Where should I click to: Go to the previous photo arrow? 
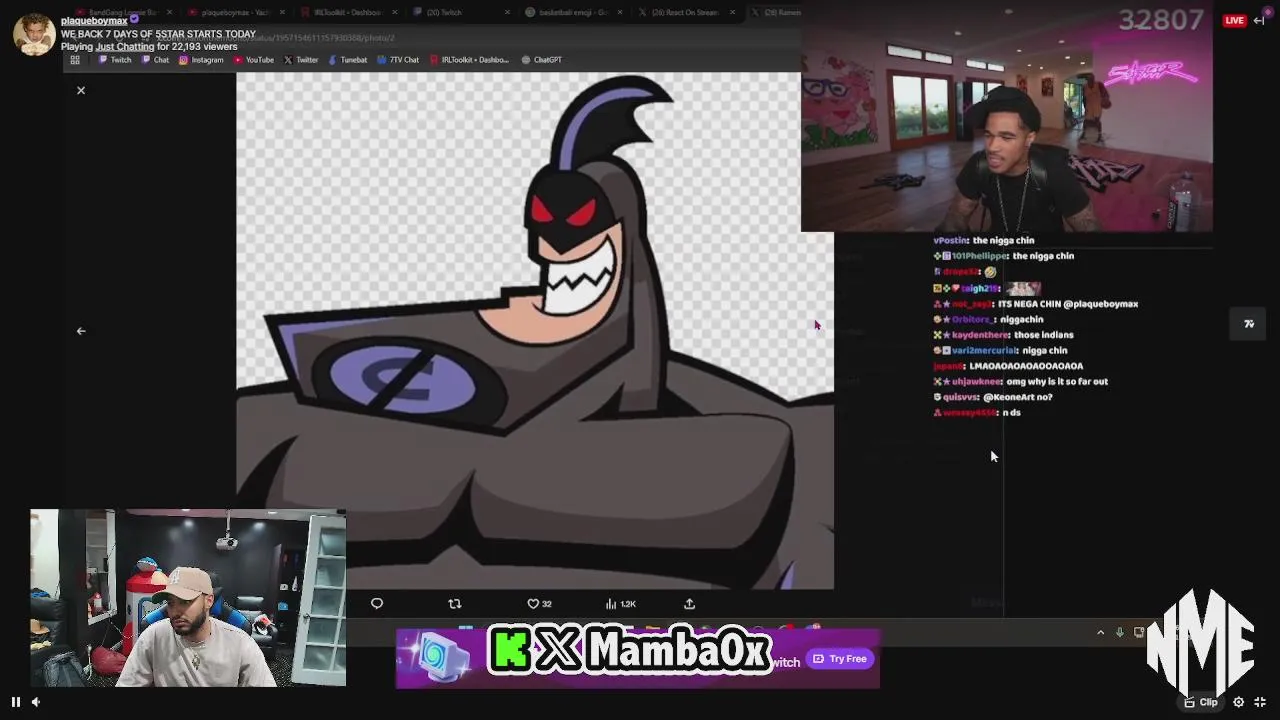click(81, 331)
